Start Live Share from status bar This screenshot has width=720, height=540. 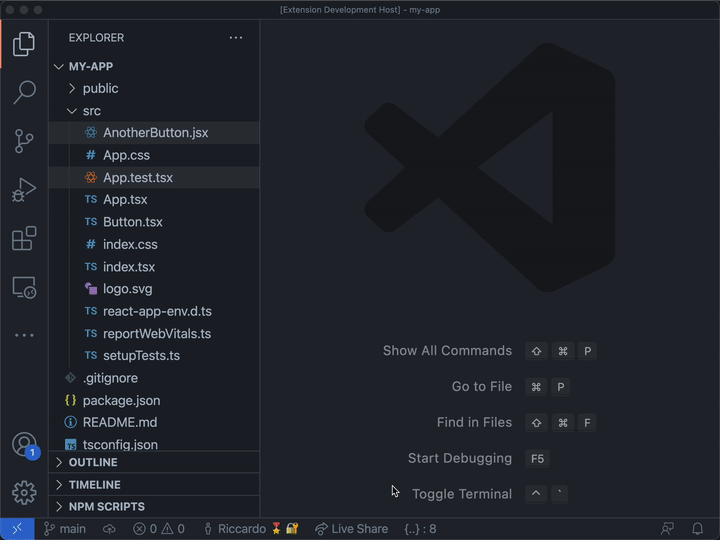[x=351, y=529]
